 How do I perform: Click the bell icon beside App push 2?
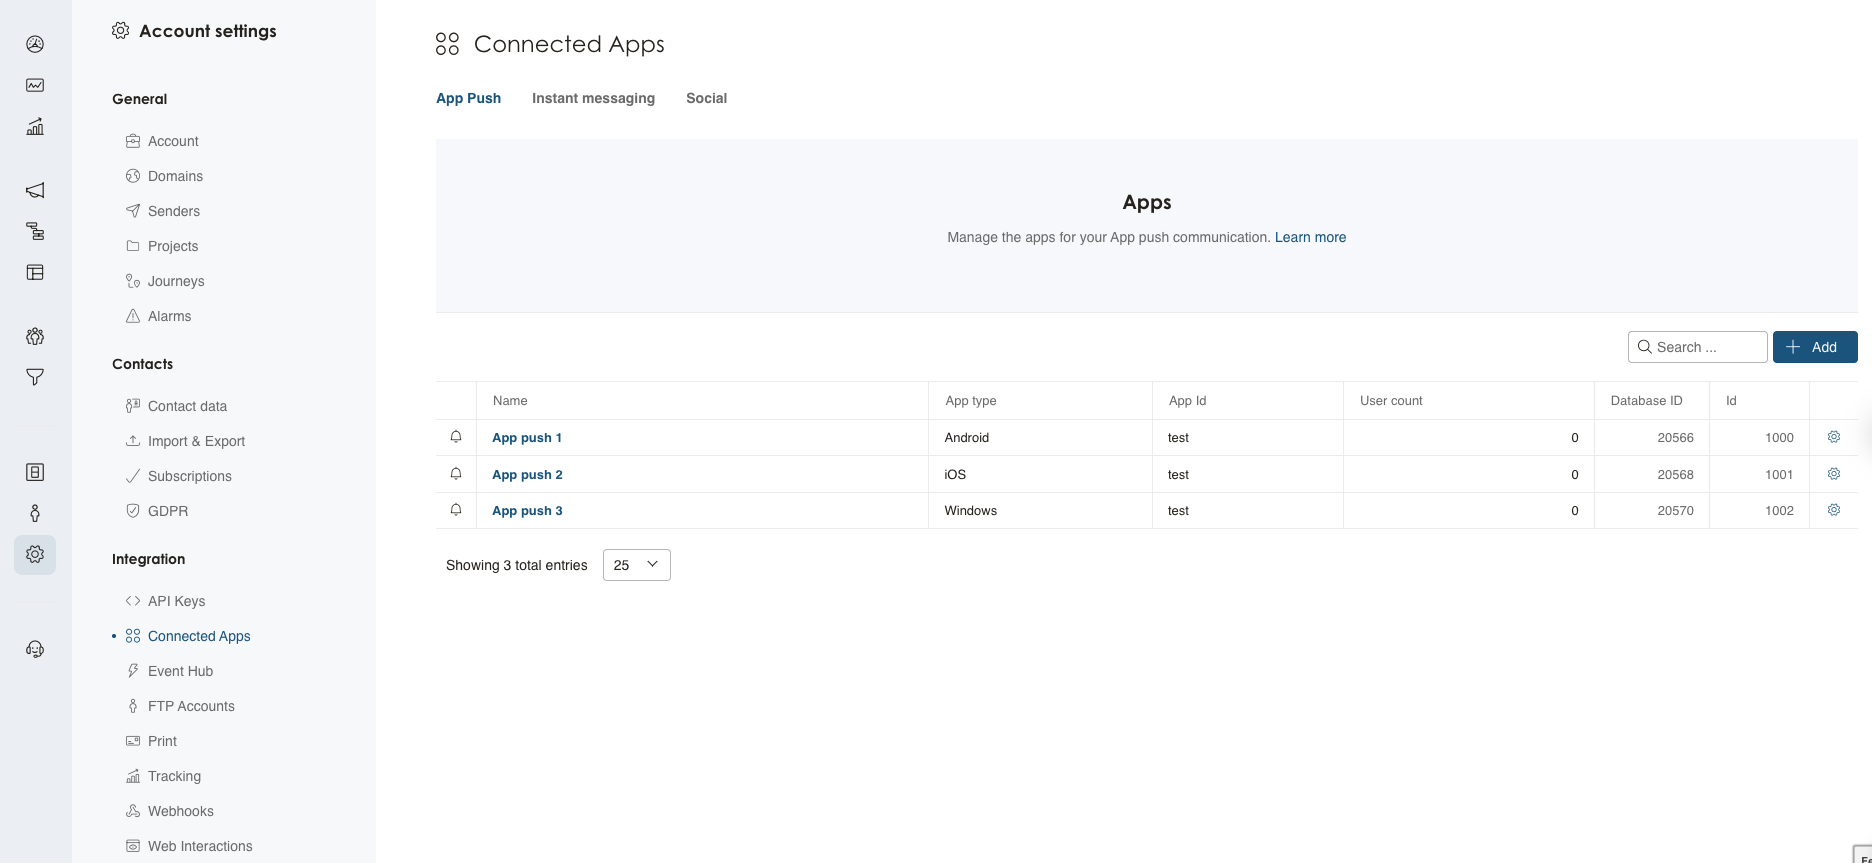coord(456,474)
